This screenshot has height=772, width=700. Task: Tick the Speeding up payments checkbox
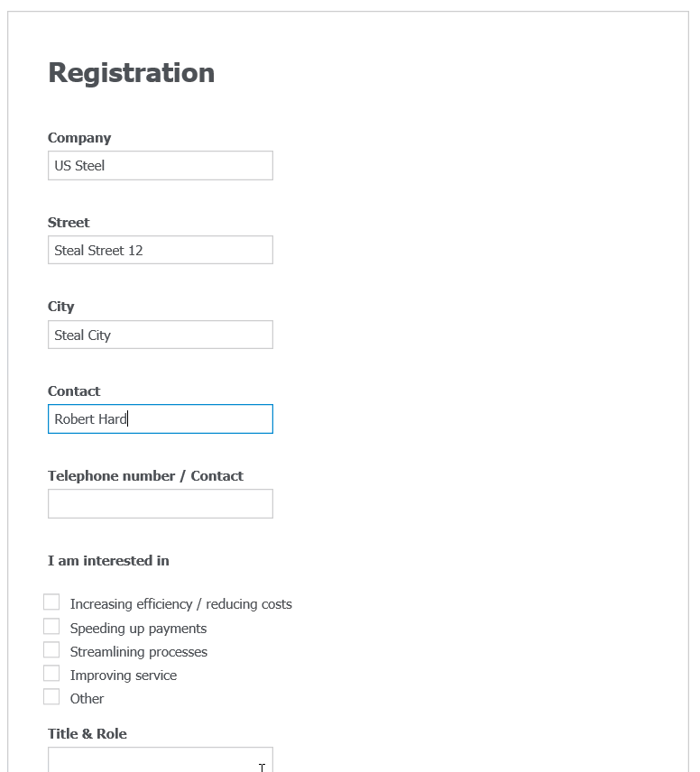52,627
